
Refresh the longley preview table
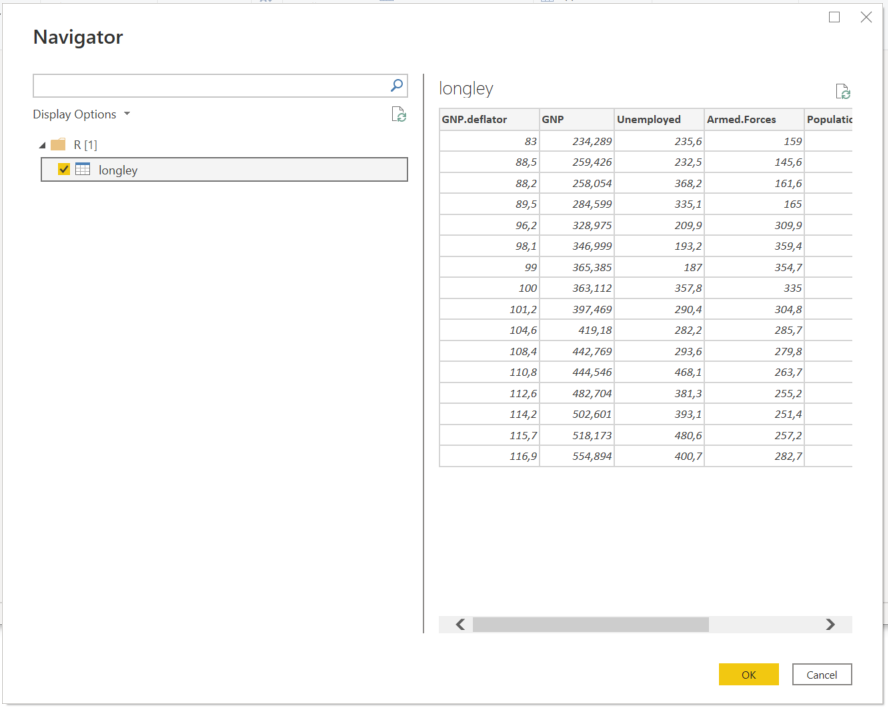click(843, 91)
